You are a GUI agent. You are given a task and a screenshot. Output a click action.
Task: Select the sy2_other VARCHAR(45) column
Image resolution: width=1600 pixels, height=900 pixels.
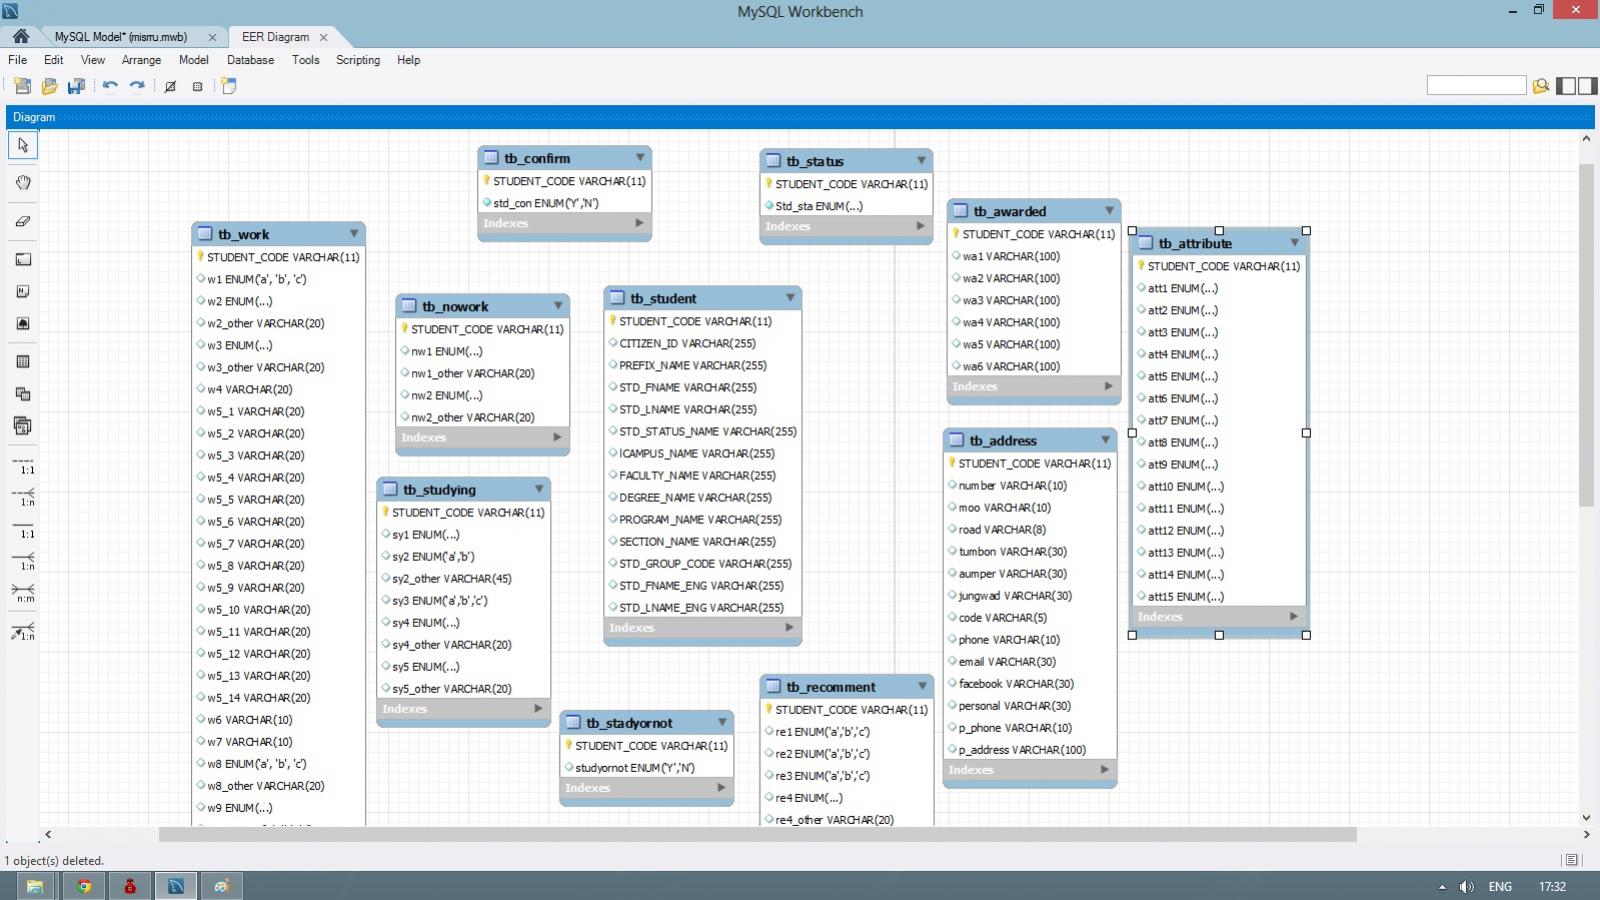[x=463, y=579]
